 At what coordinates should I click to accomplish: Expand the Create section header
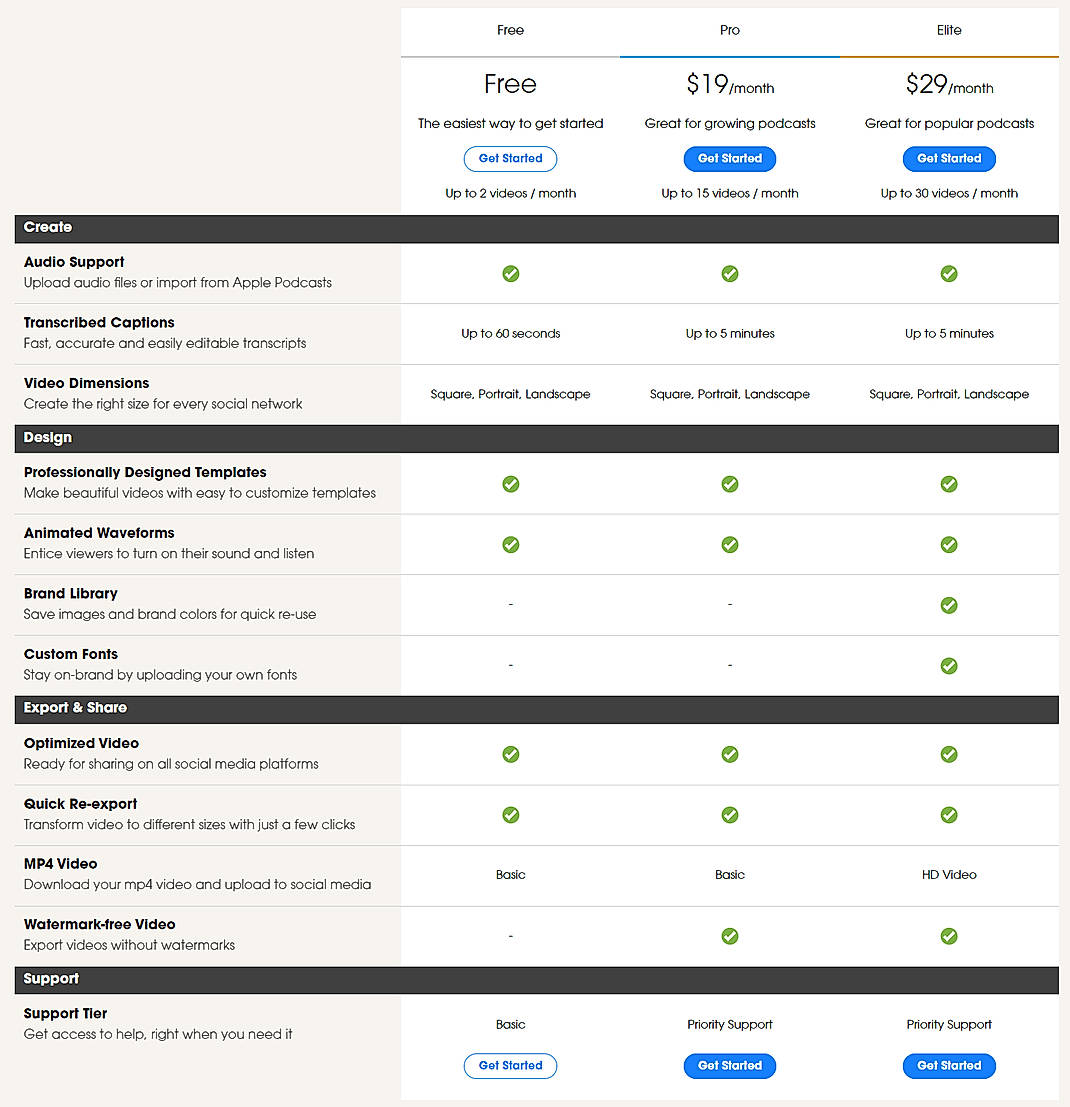tap(535, 228)
